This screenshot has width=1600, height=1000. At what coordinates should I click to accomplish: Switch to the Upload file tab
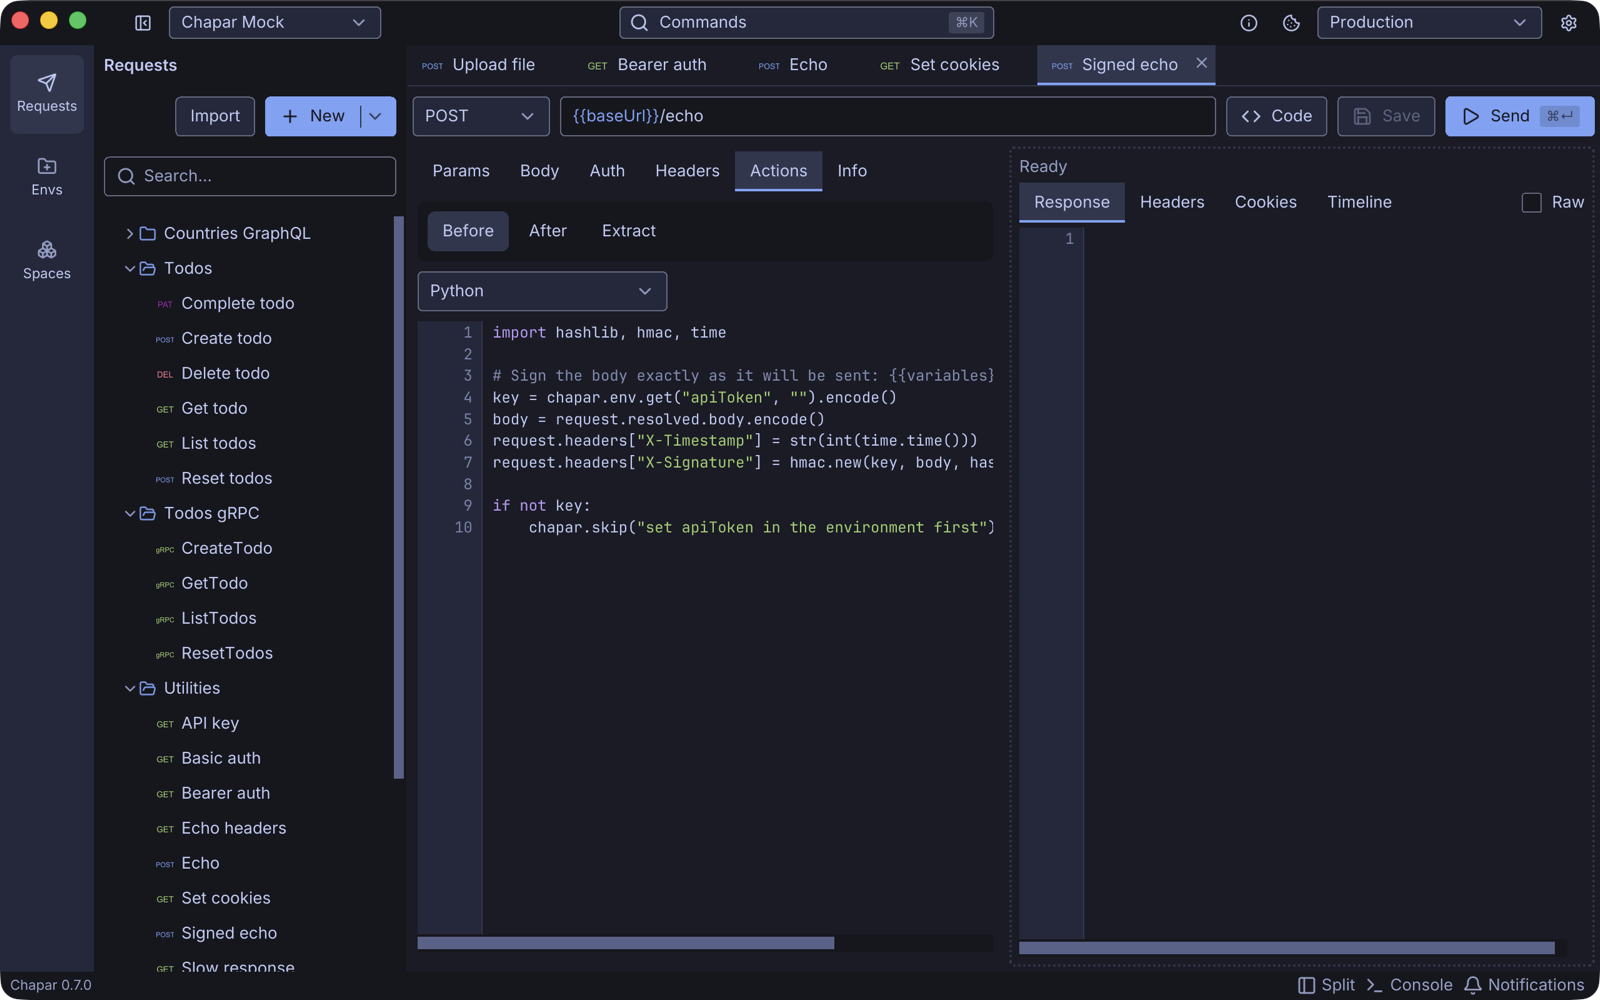click(478, 65)
